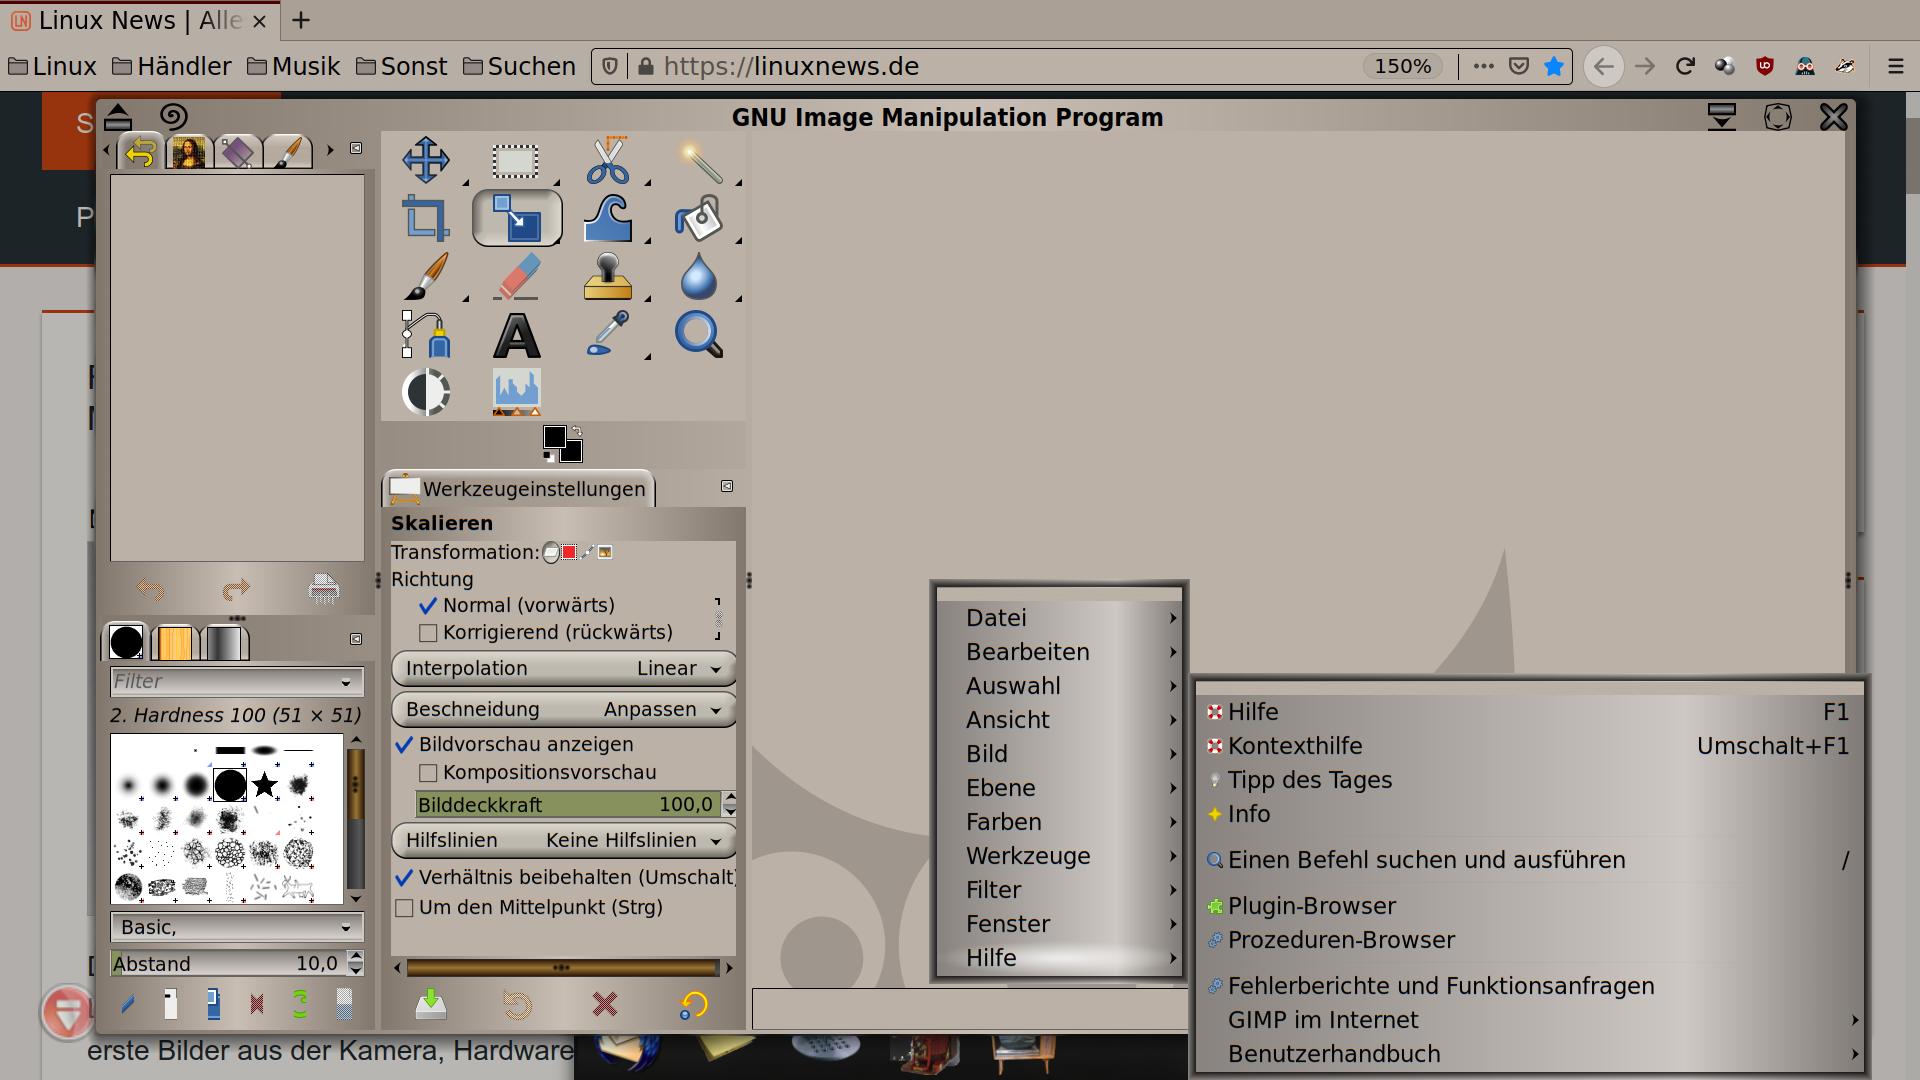Image resolution: width=1920 pixels, height=1080 pixels.
Task: Toggle Kompositionsvorschau checkbox
Action: coord(428,772)
